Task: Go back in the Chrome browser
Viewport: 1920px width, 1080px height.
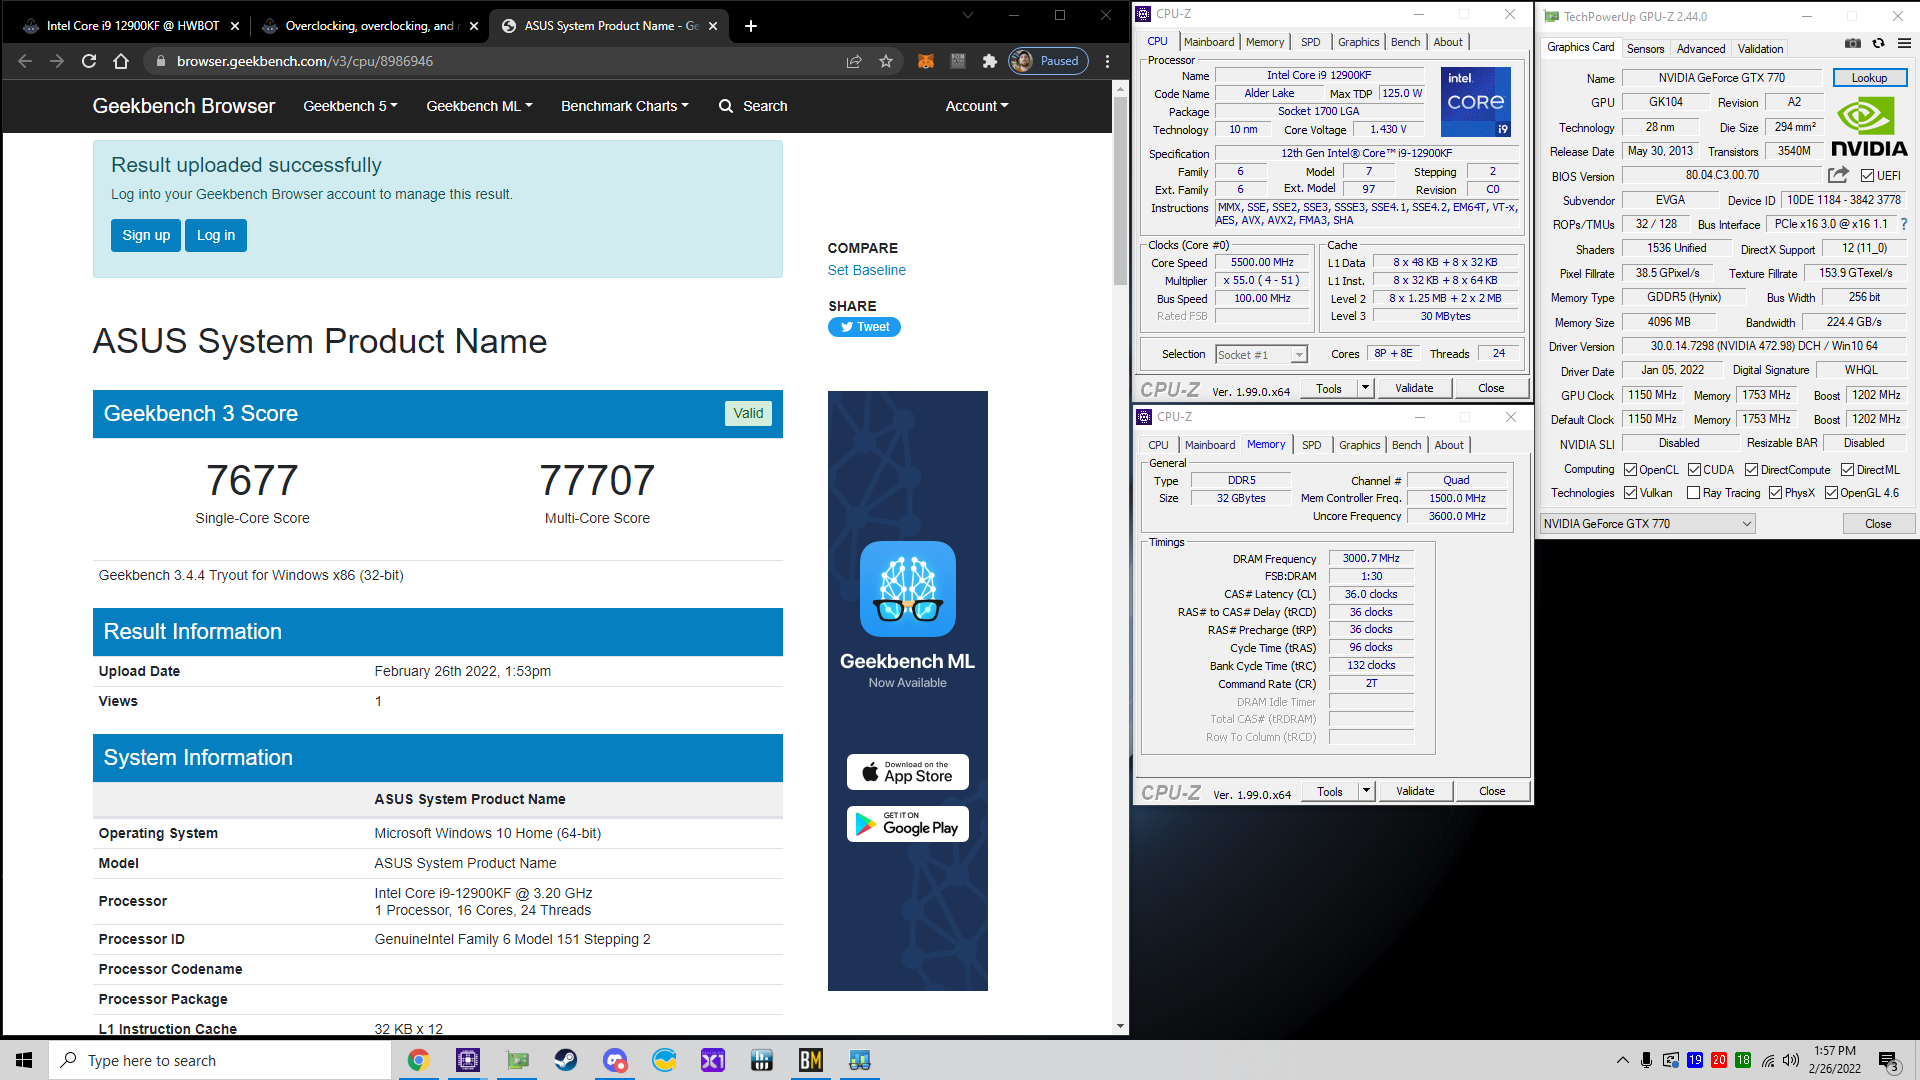Action: (25, 61)
